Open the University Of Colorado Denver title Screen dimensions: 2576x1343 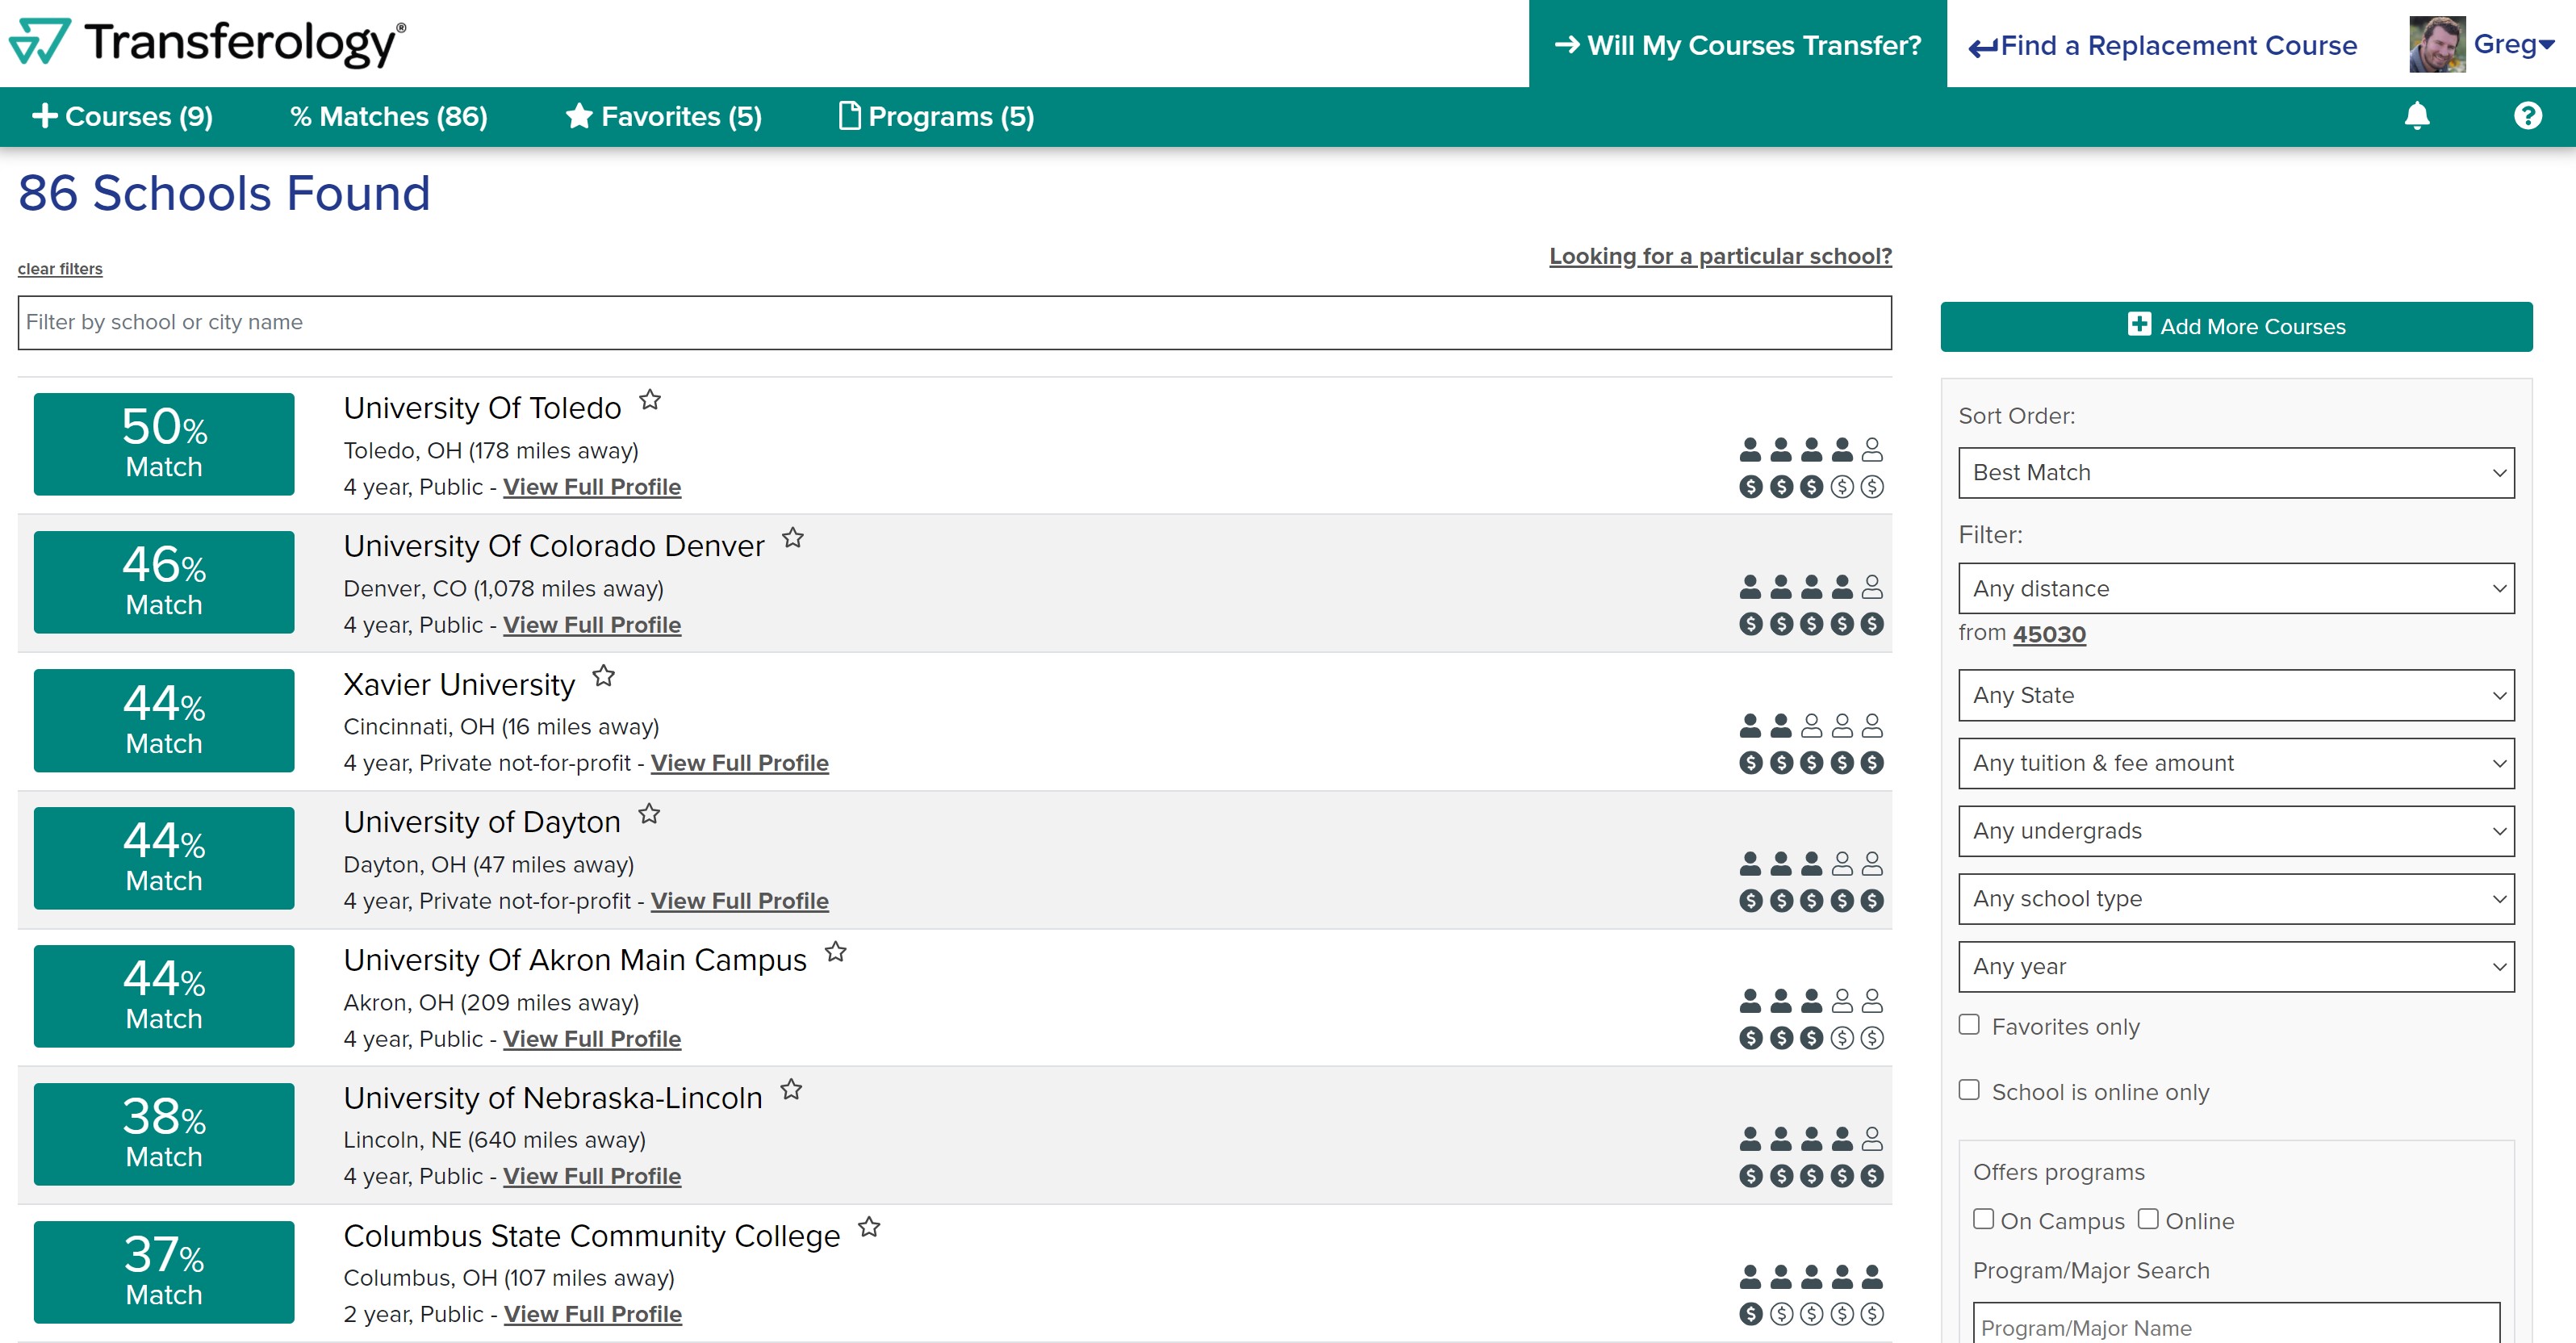point(554,546)
